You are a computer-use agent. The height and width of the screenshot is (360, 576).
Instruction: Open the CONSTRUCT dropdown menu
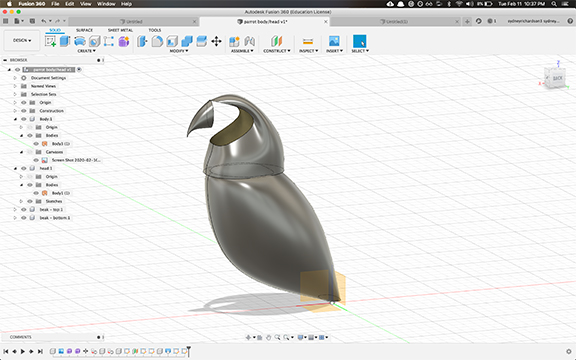(x=277, y=51)
